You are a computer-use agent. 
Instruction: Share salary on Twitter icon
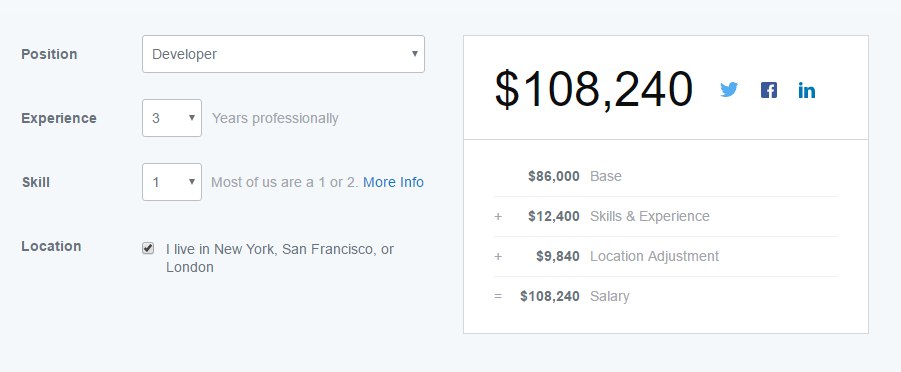click(729, 90)
